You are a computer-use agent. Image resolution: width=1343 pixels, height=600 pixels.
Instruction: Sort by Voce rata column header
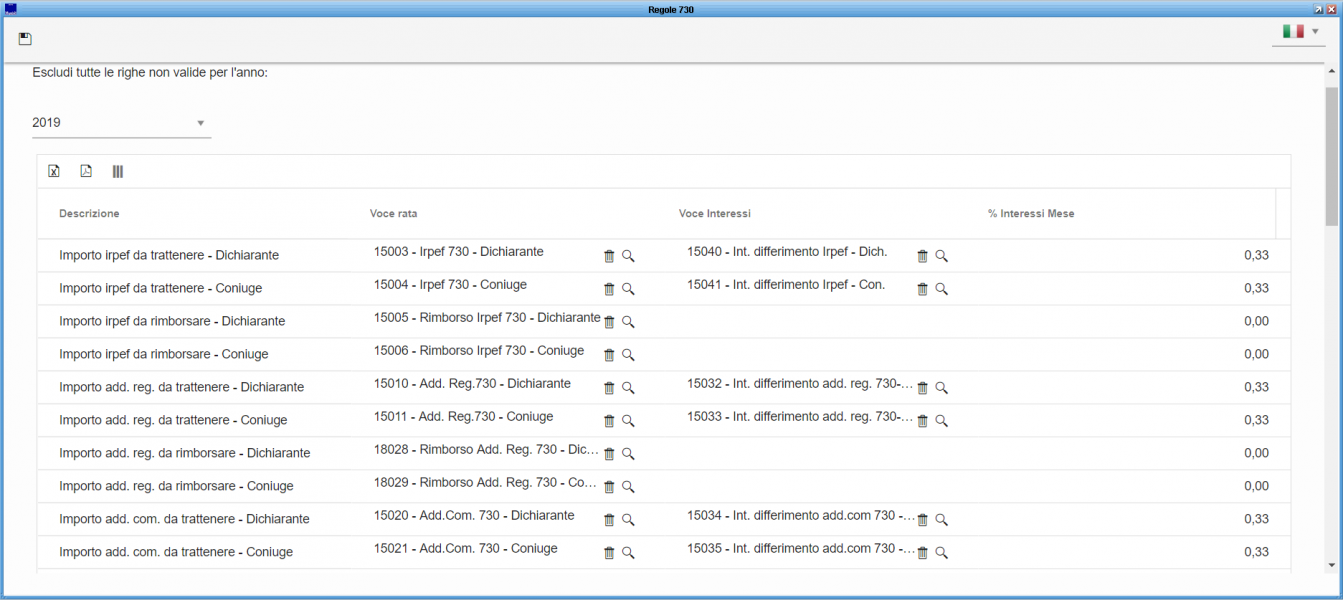[x=393, y=214]
